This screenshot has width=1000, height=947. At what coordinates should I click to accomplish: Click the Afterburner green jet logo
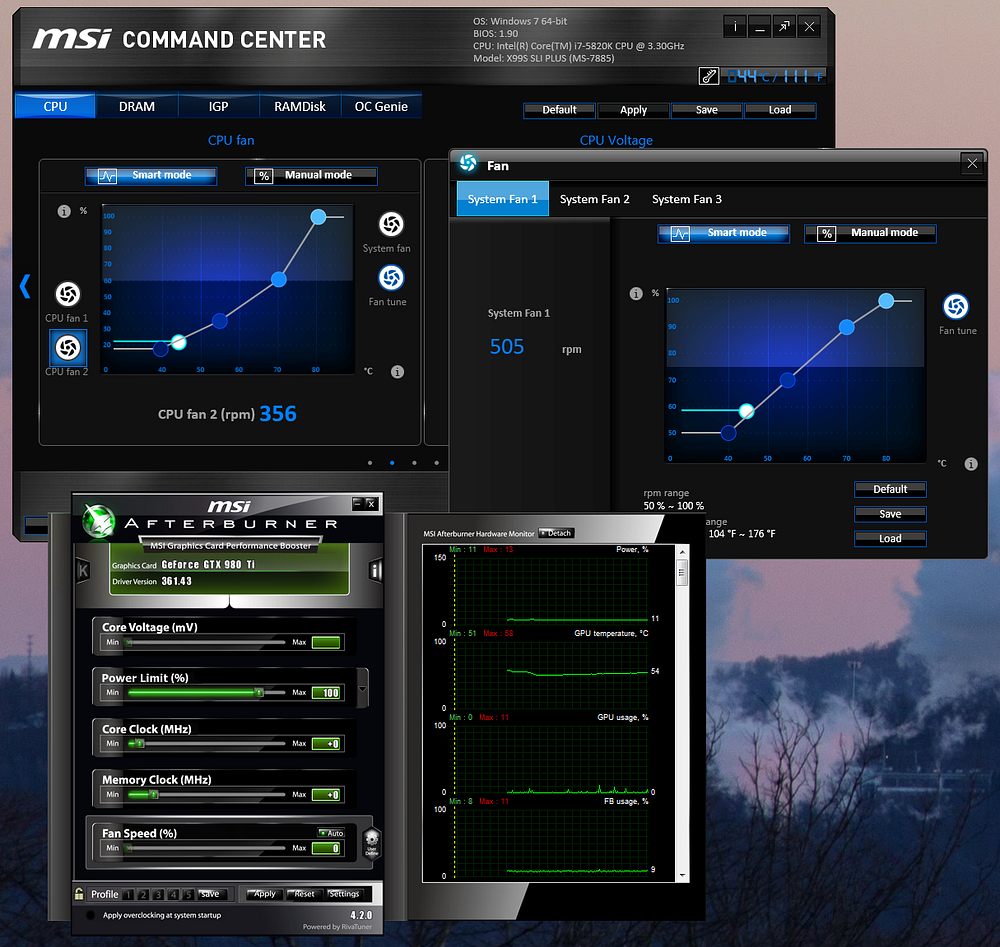coord(98,521)
